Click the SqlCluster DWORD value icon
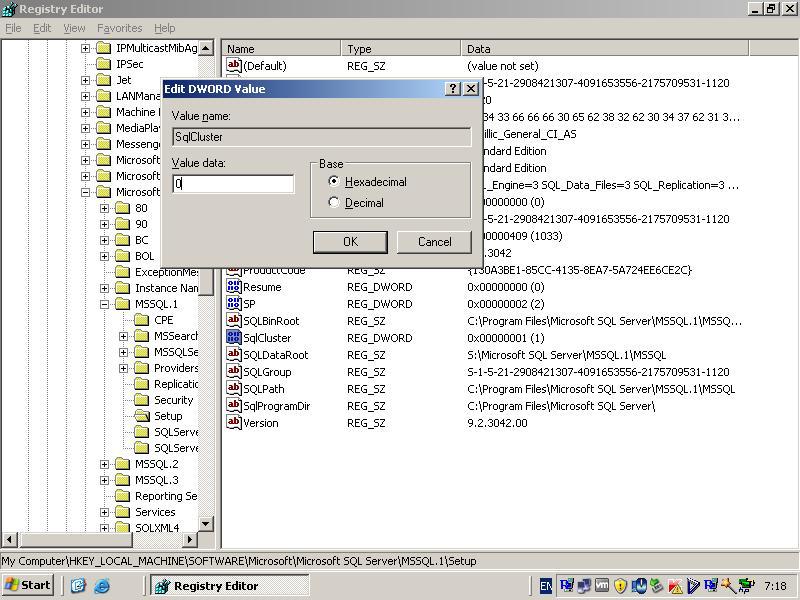 [x=234, y=337]
